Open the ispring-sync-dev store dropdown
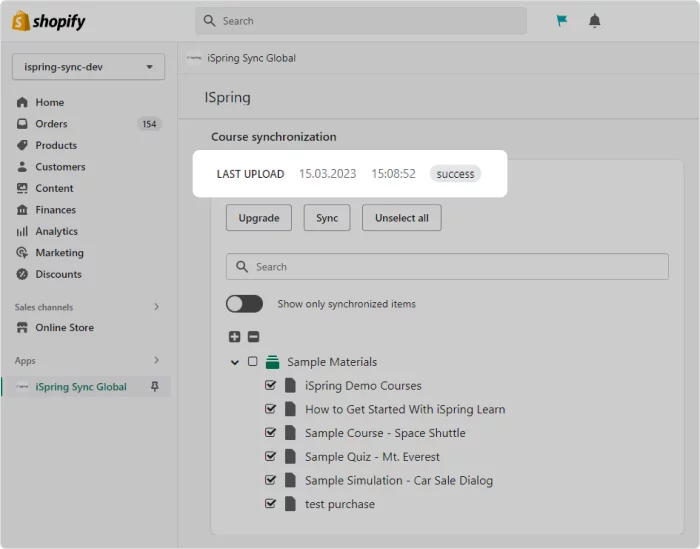Screen dimensions: 700x549 [88, 67]
